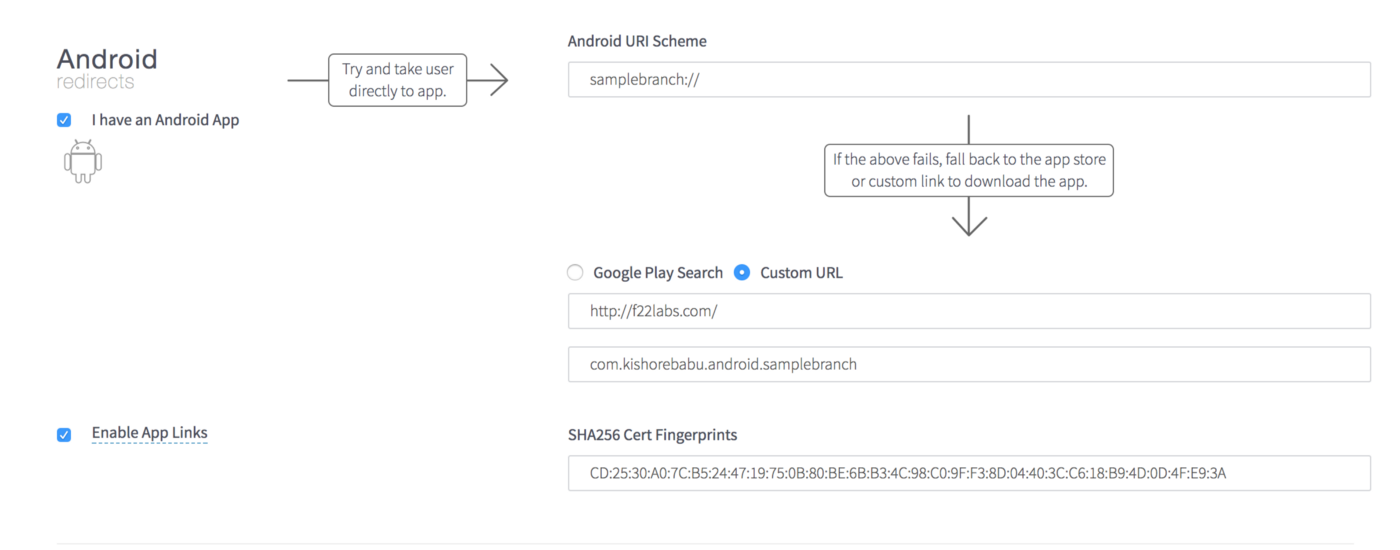The width and height of the screenshot is (1400, 550).
Task: Click the downward fallback arrow icon
Action: click(x=969, y=216)
